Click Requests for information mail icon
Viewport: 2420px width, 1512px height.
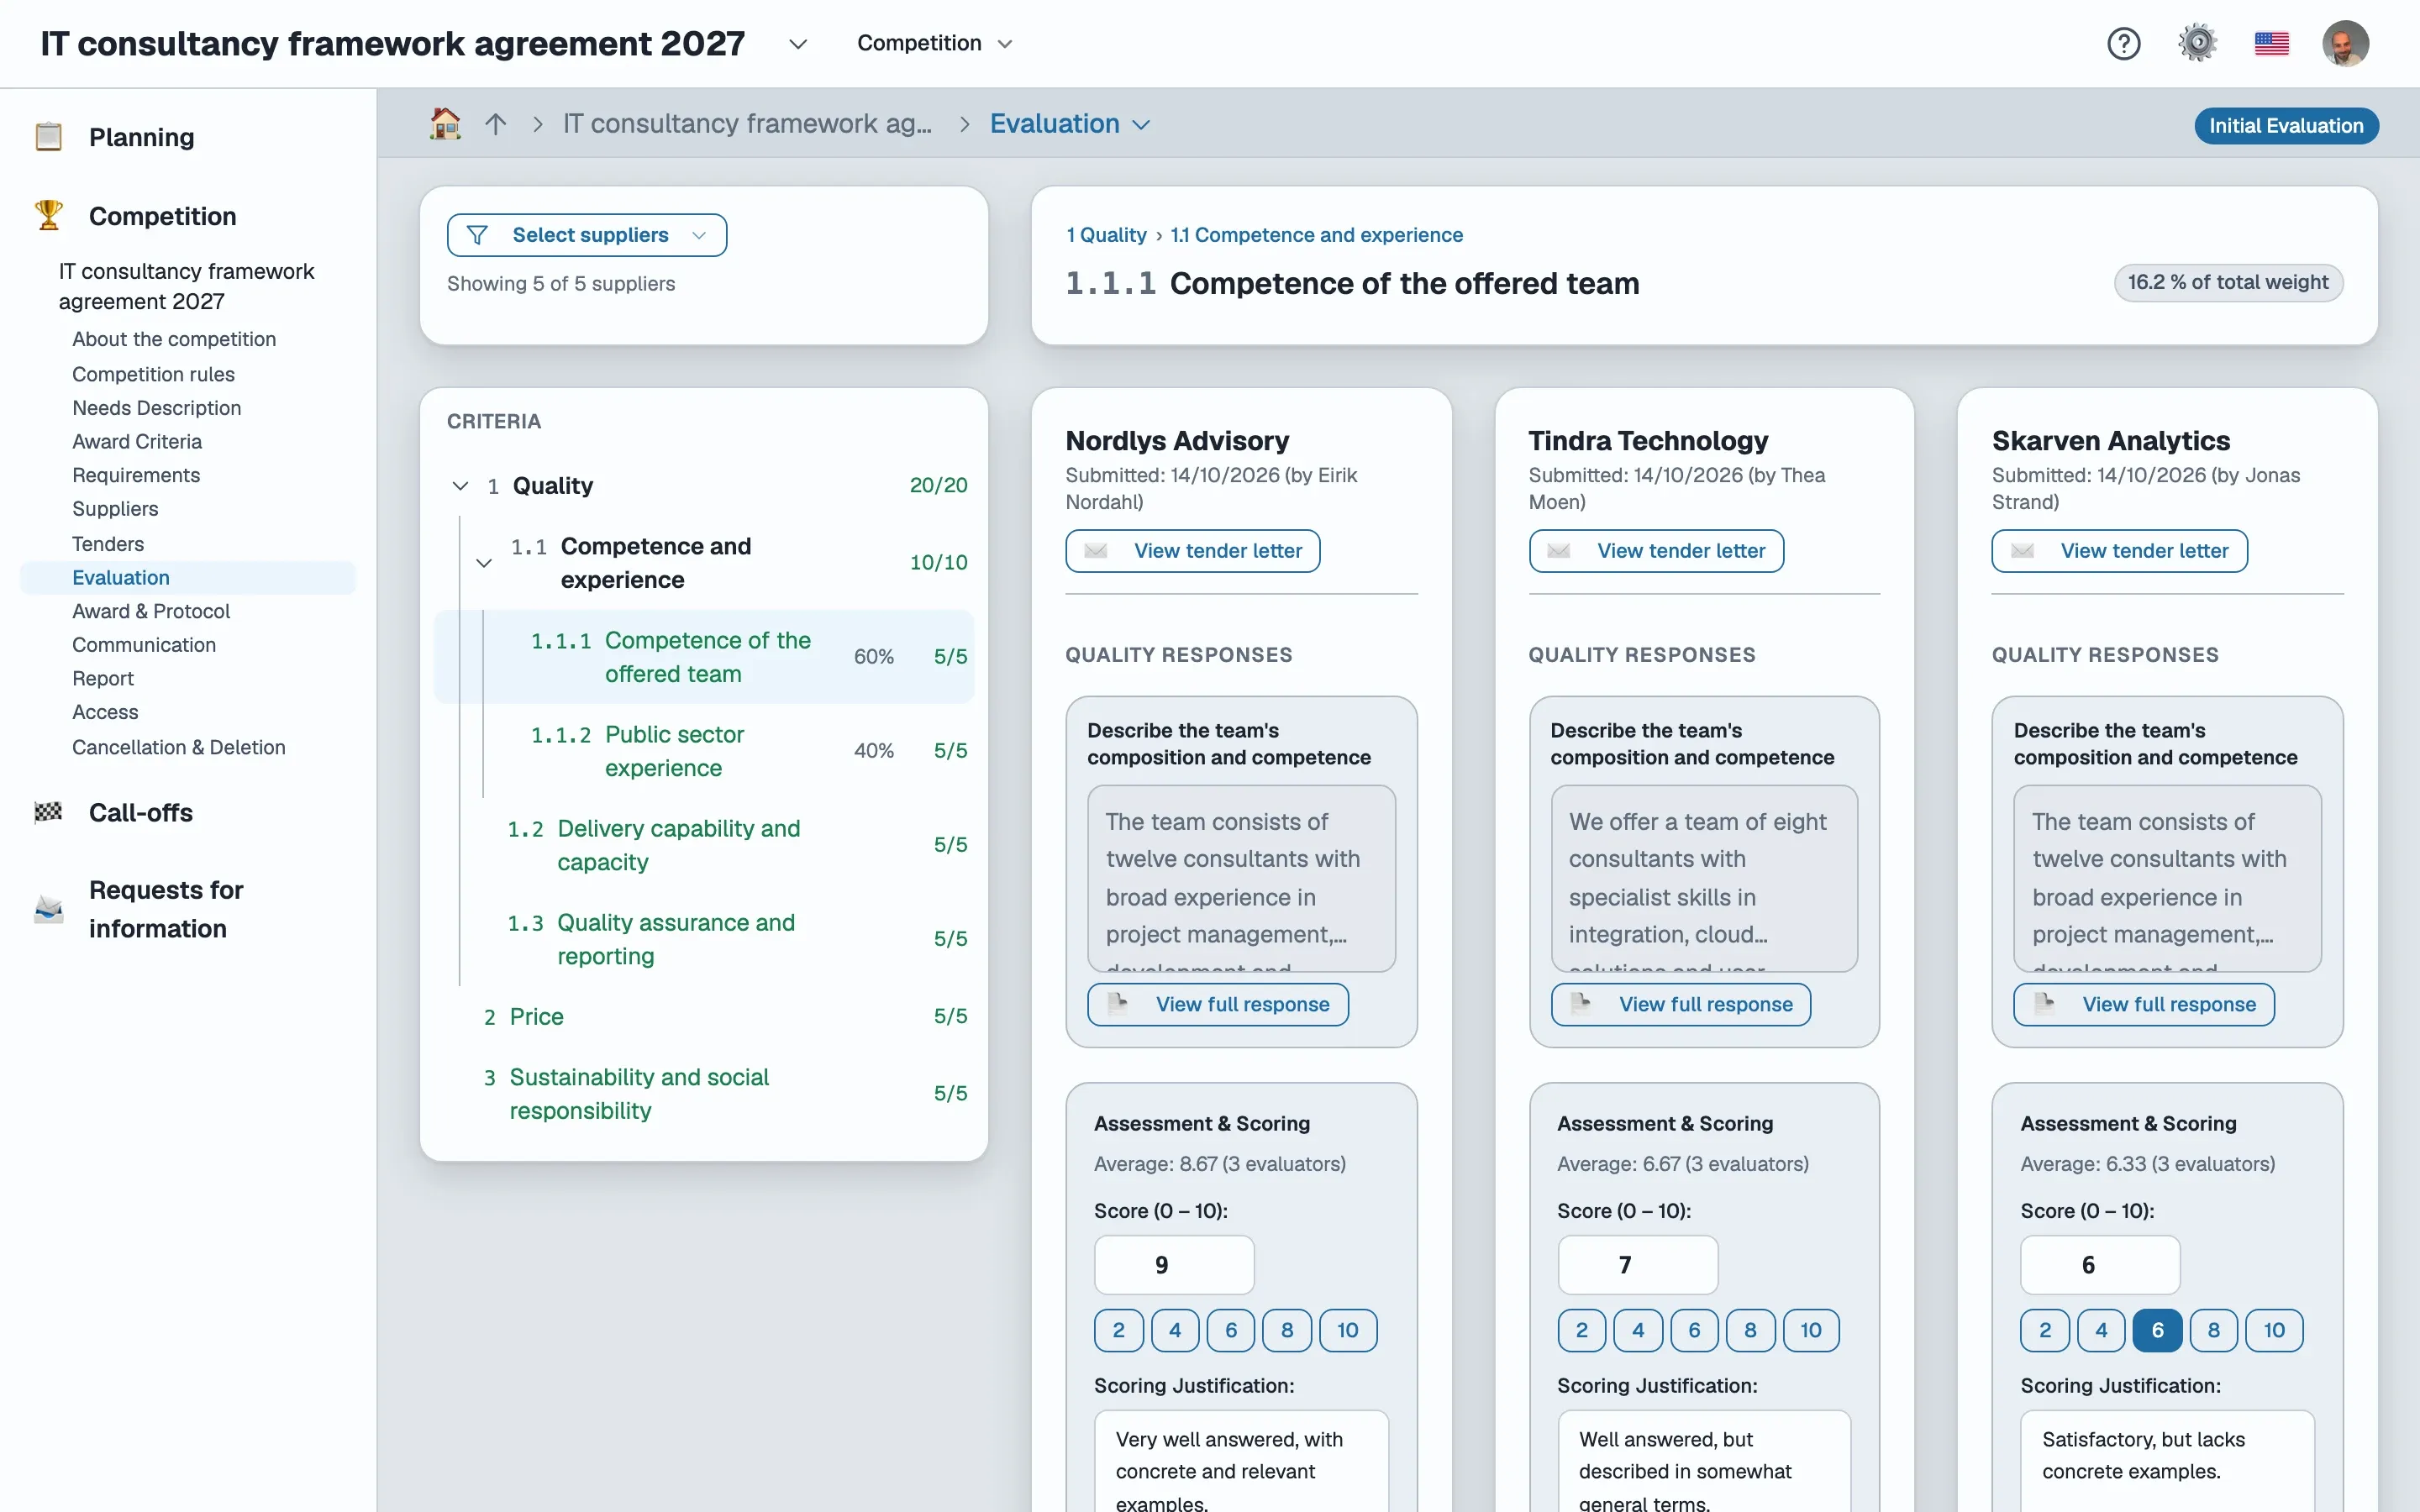click(x=48, y=908)
